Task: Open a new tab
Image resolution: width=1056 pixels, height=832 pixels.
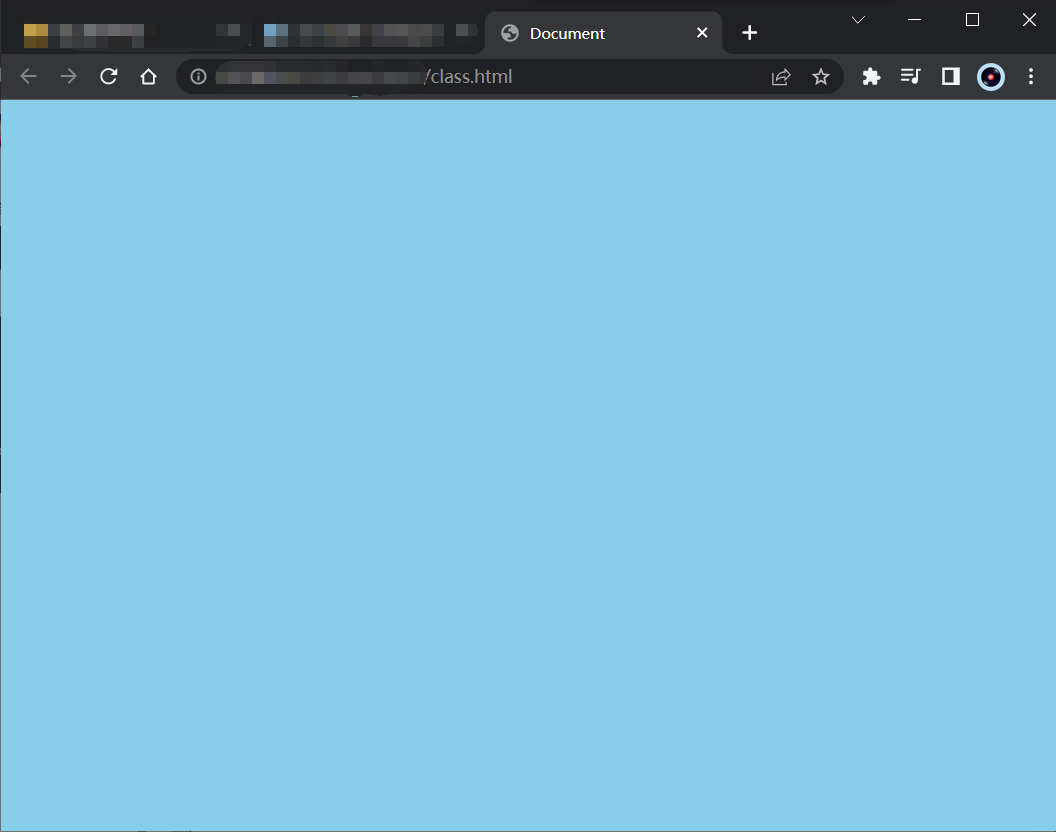Action: point(749,32)
